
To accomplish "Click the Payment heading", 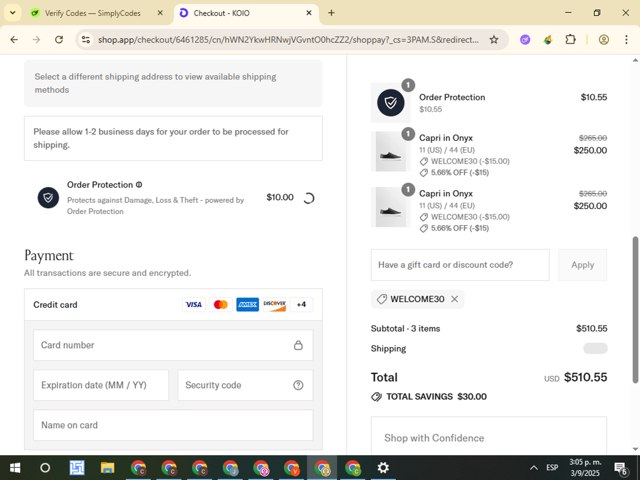I will (x=49, y=256).
